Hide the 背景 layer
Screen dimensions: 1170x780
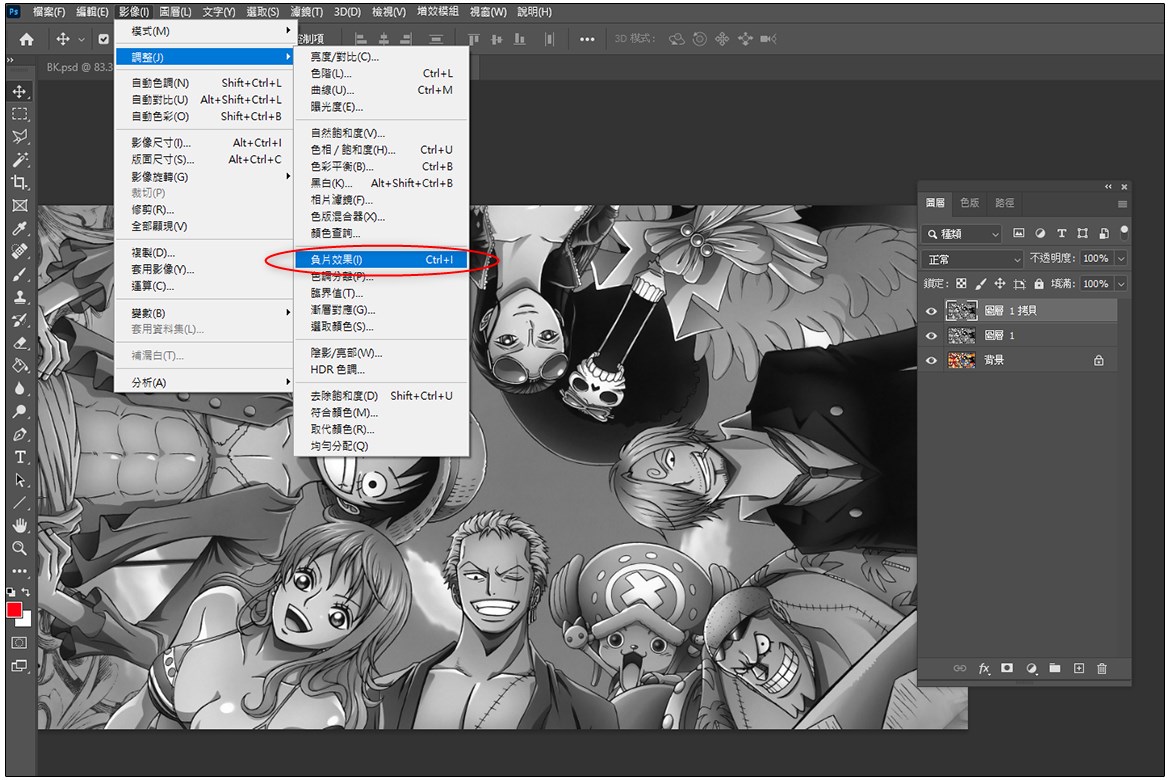coord(931,361)
